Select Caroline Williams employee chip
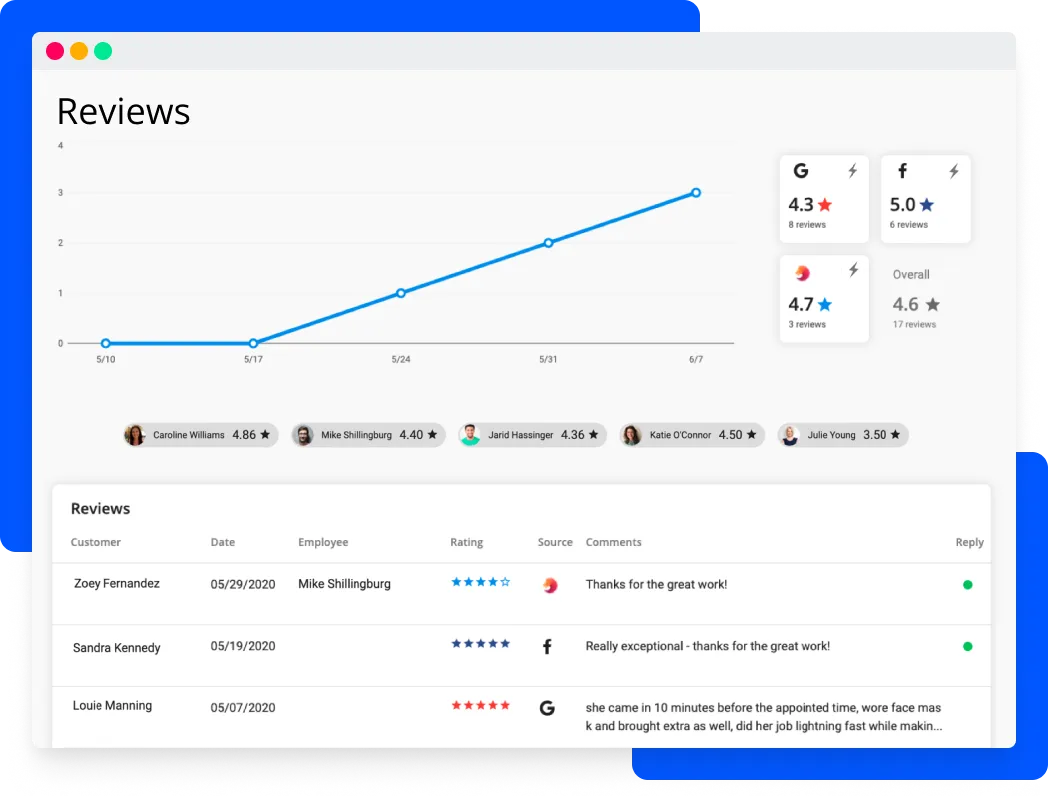Image resolution: width=1048 pixels, height=796 pixels. click(198, 435)
